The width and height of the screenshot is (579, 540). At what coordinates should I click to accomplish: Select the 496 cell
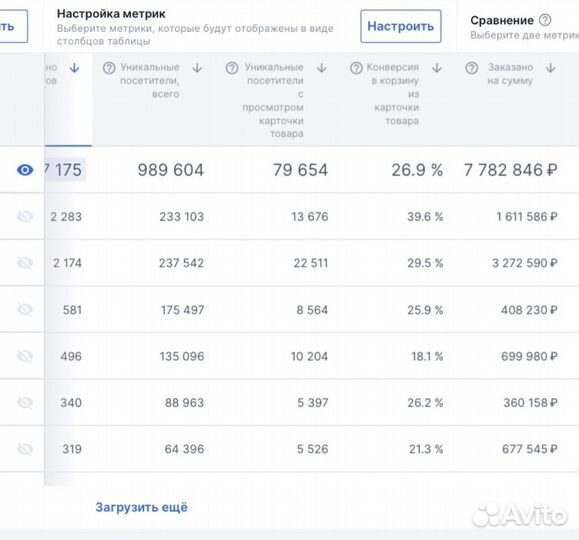(71, 356)
